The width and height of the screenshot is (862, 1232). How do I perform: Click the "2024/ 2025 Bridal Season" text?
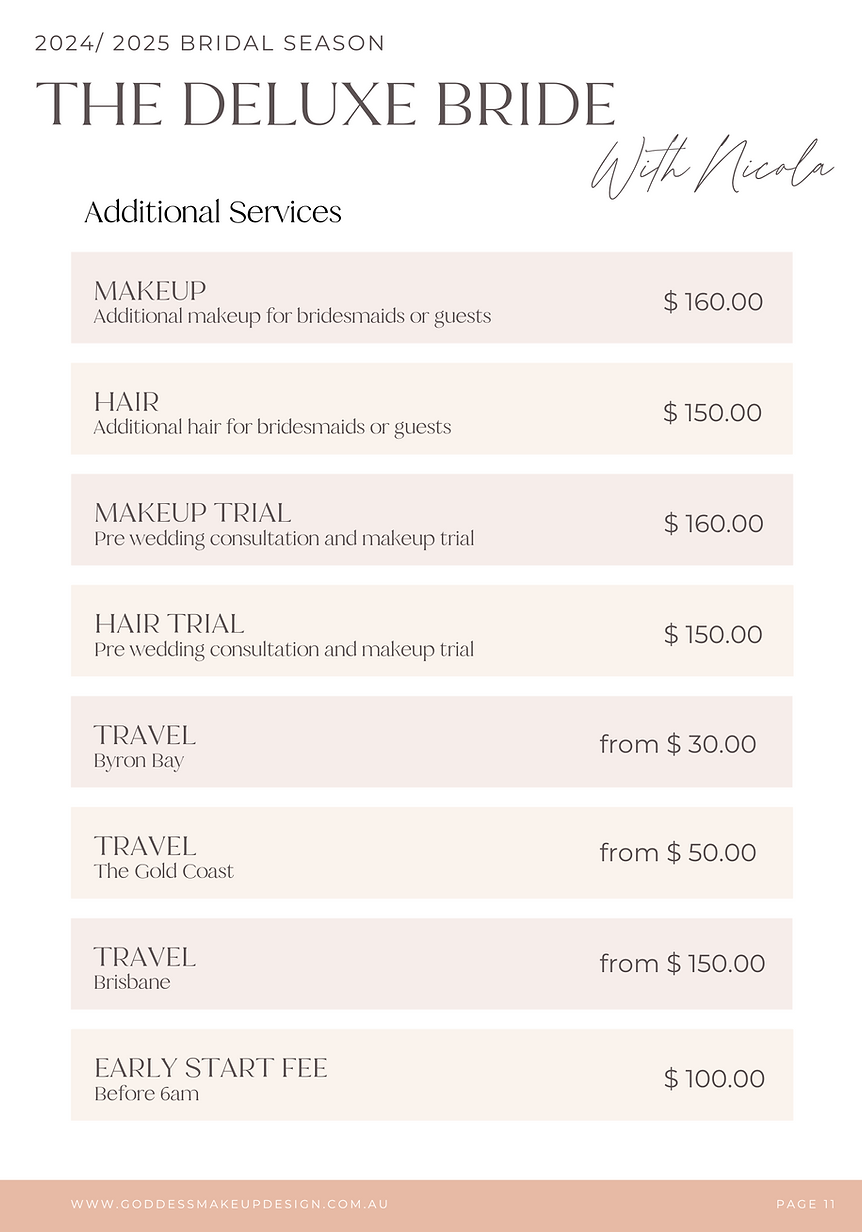point(210,43)
